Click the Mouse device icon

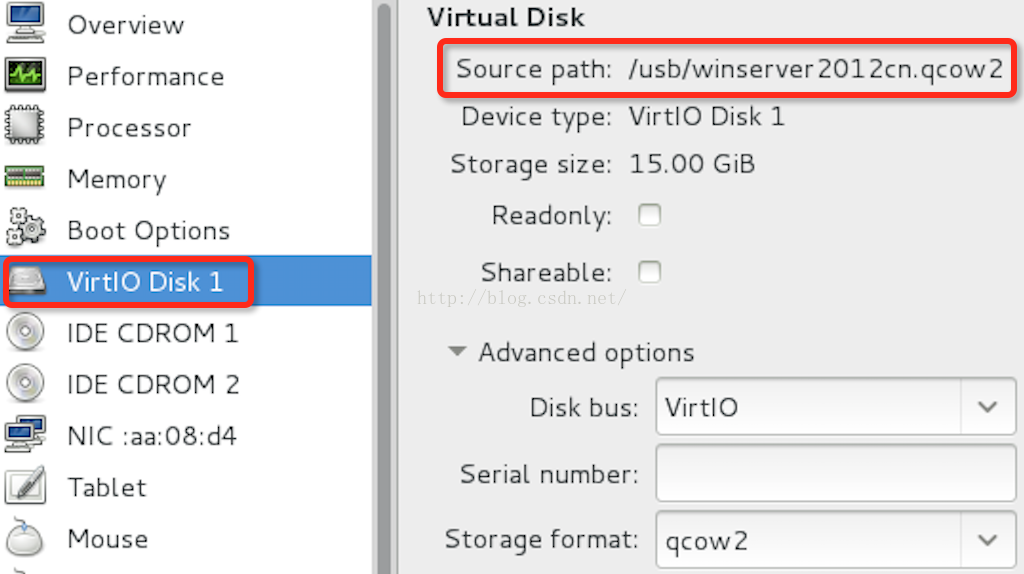[25, 537]
